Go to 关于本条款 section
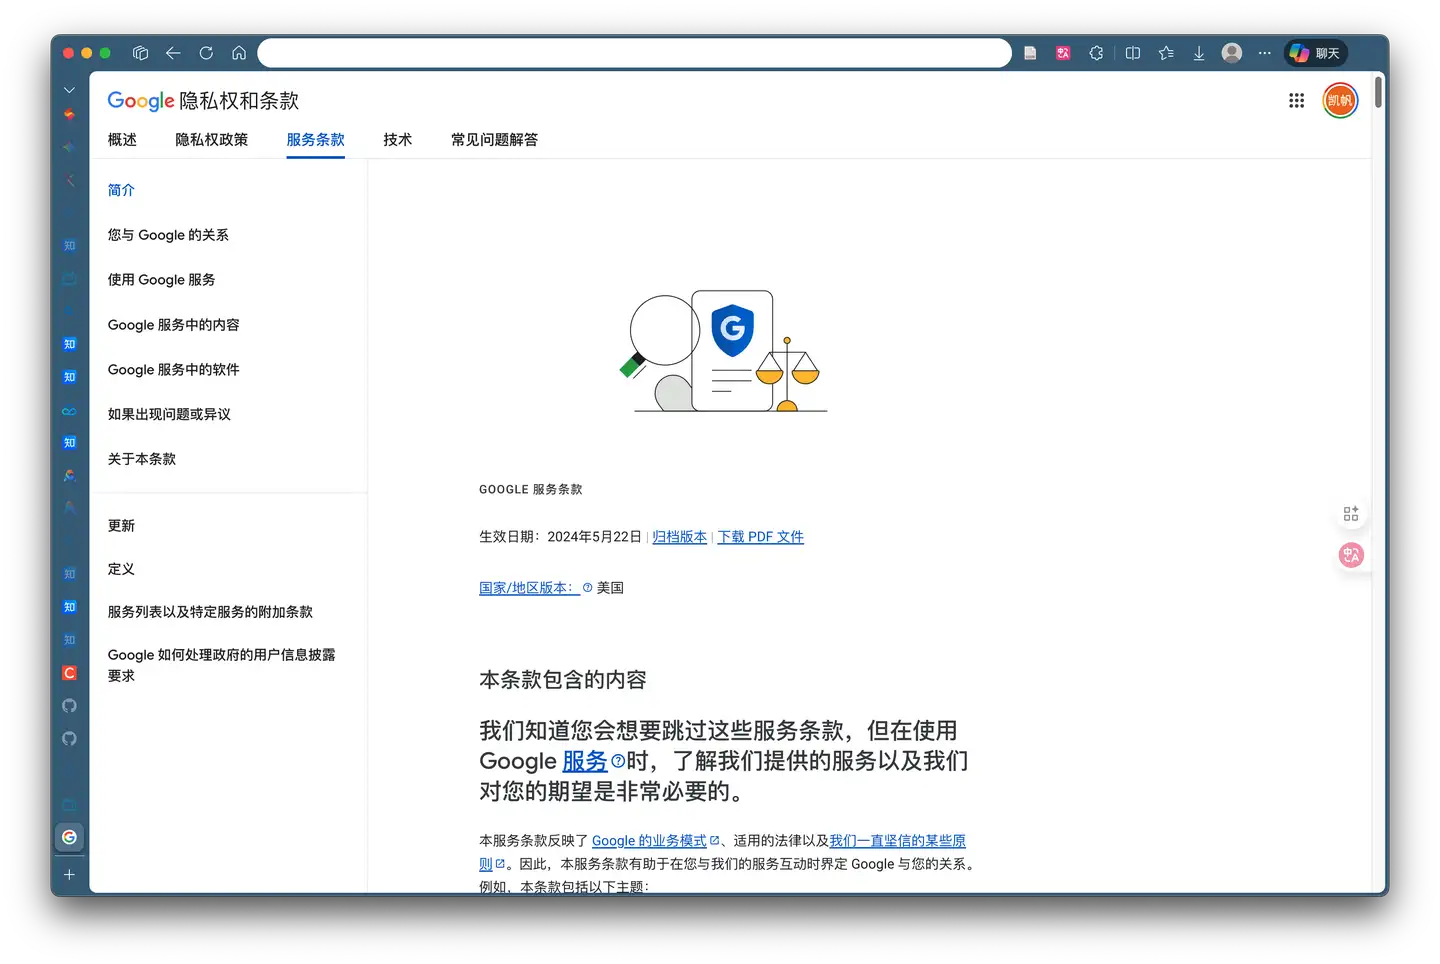The image size is (1440, 964). pyautogui.click(x=142, y=459)
